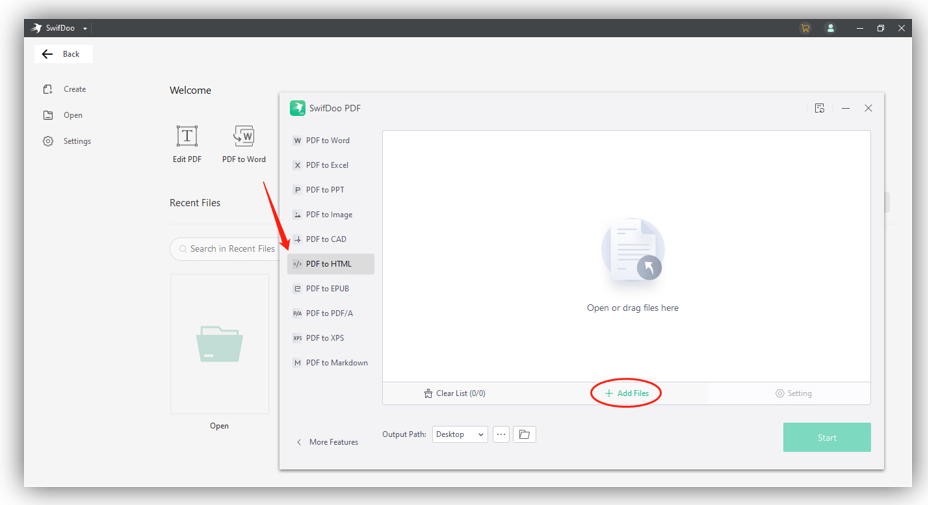Close the SwifDoo PDF converter dialog

point(868,108)
